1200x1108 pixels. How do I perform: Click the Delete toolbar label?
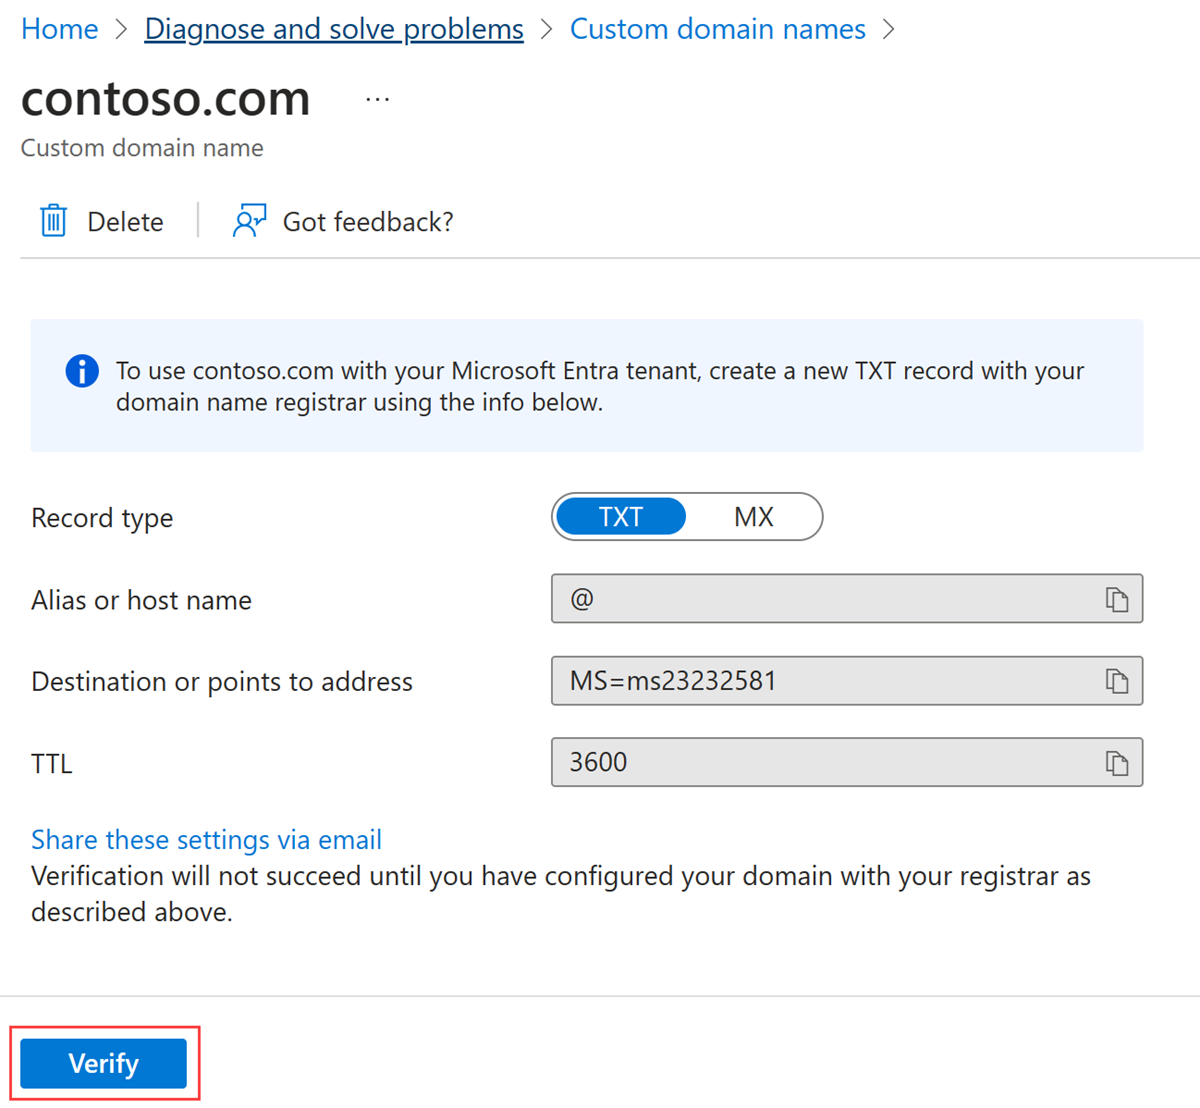coord(125,222)
